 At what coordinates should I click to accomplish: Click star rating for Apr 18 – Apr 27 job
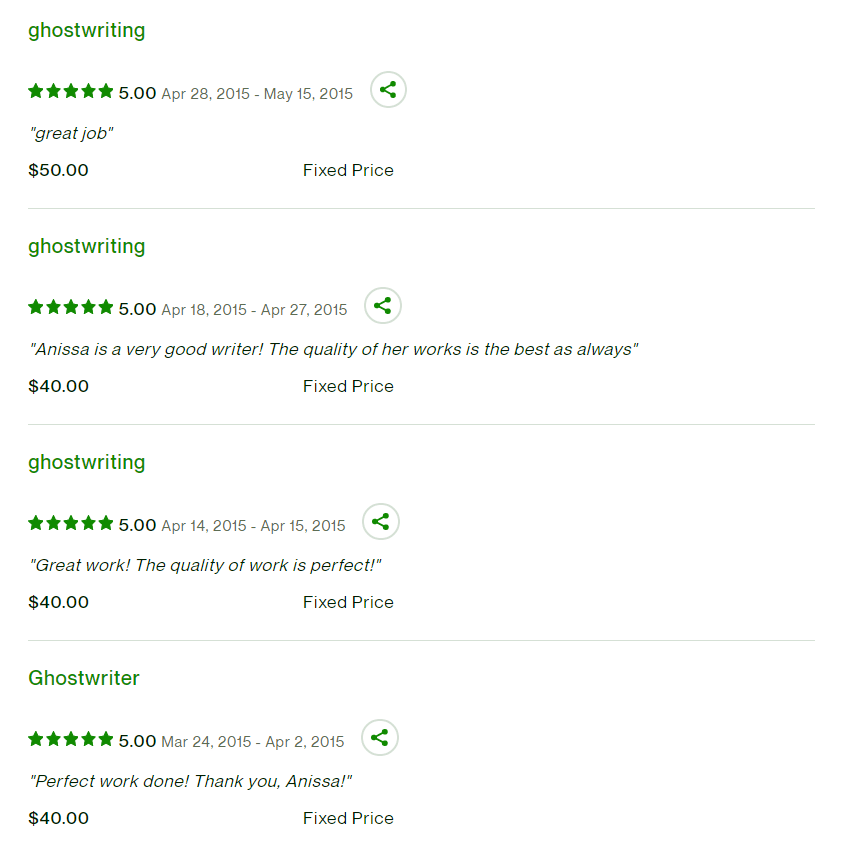coord(71,308)
